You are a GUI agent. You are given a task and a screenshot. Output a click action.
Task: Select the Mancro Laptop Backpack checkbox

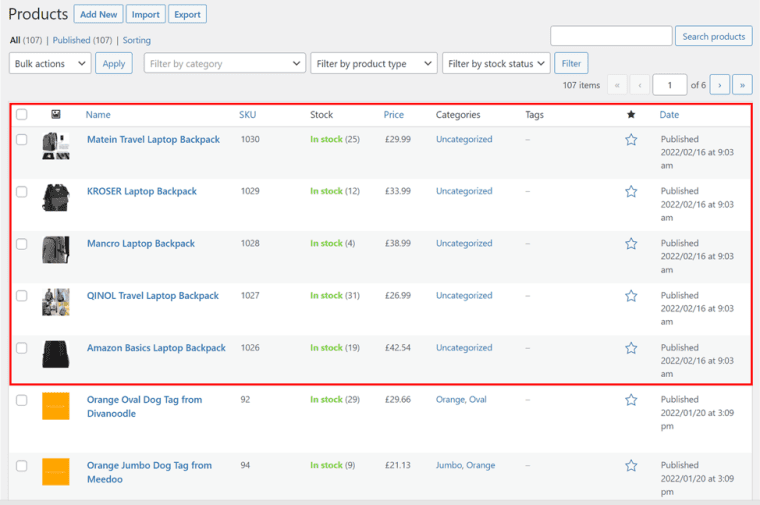point(21,243)
